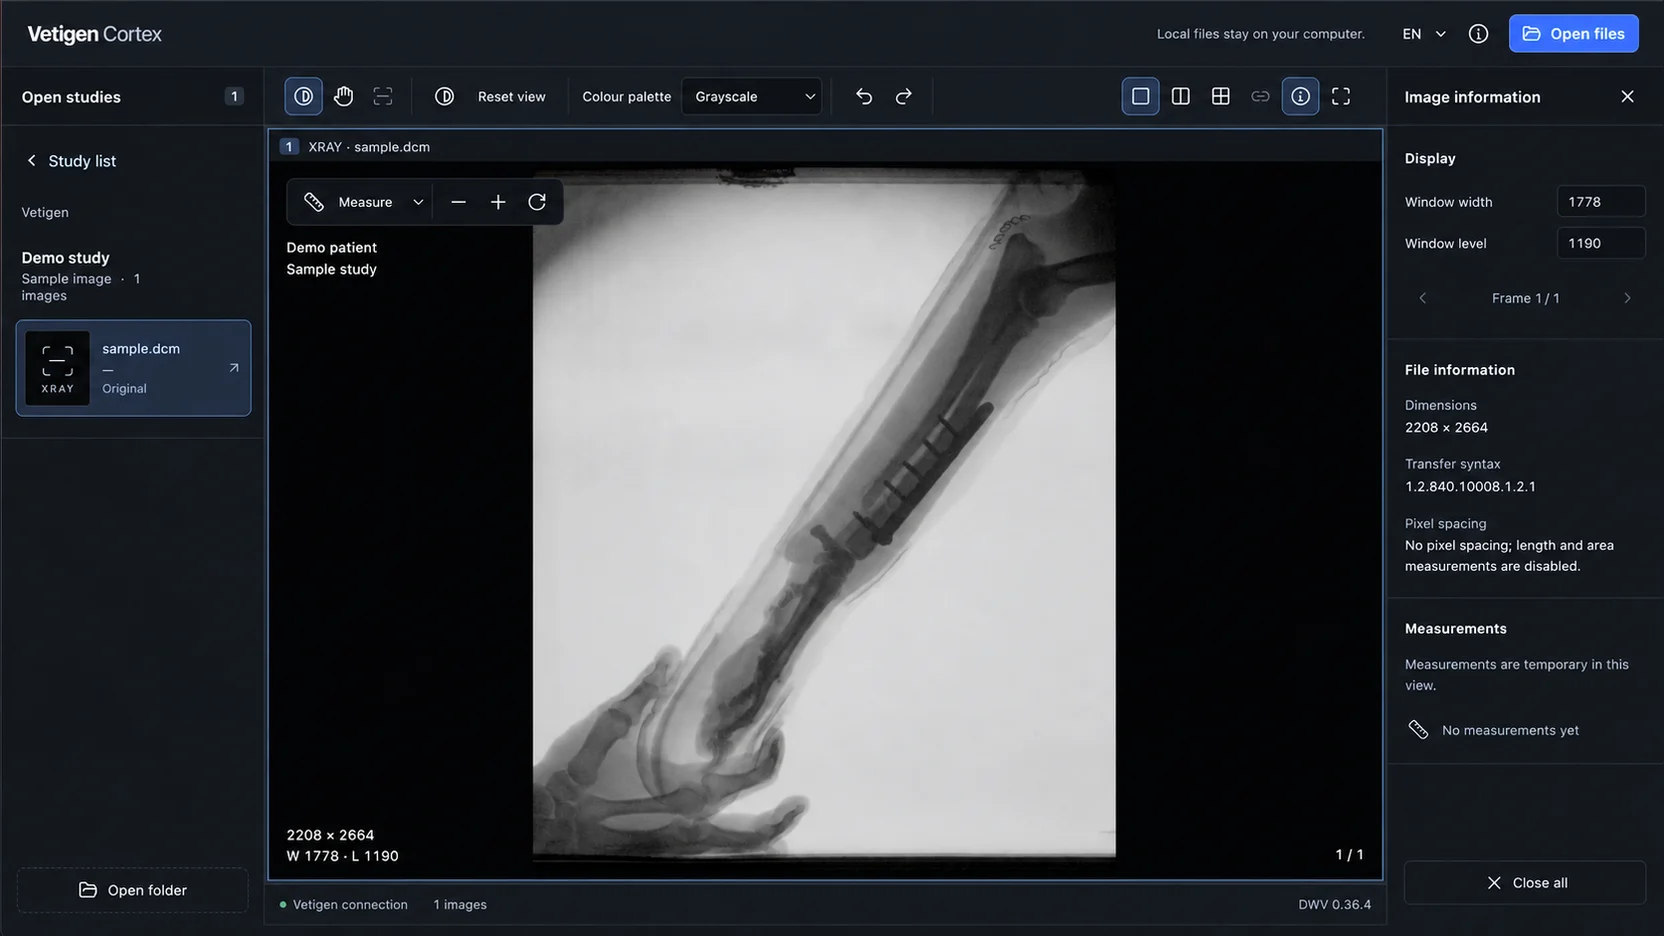This screenshot has height=936, width=1664.
Task: Click the info icon in the top bar
Action: pyautogui.click(x=1478, y=34)
